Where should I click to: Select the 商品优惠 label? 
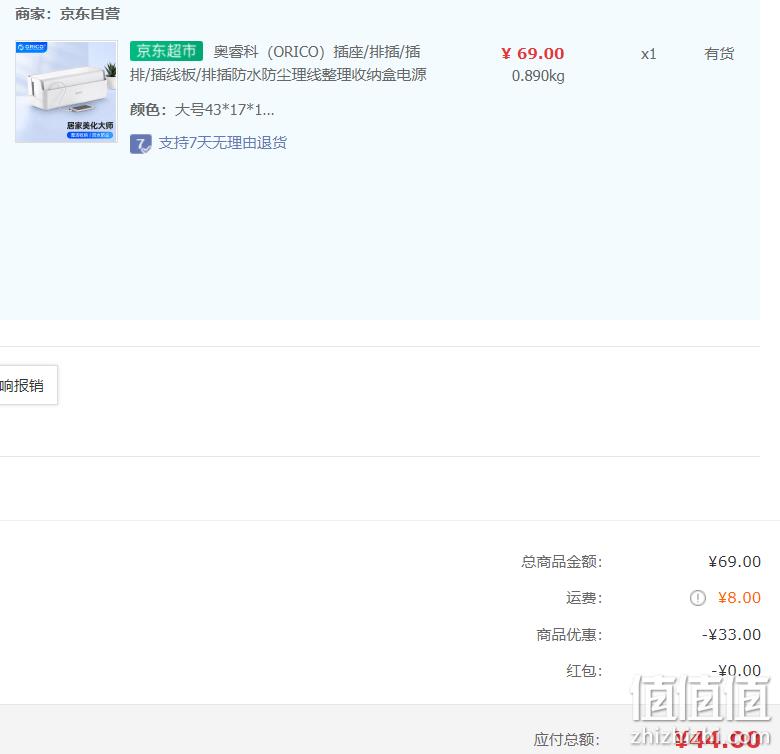[x=569, y=635]
